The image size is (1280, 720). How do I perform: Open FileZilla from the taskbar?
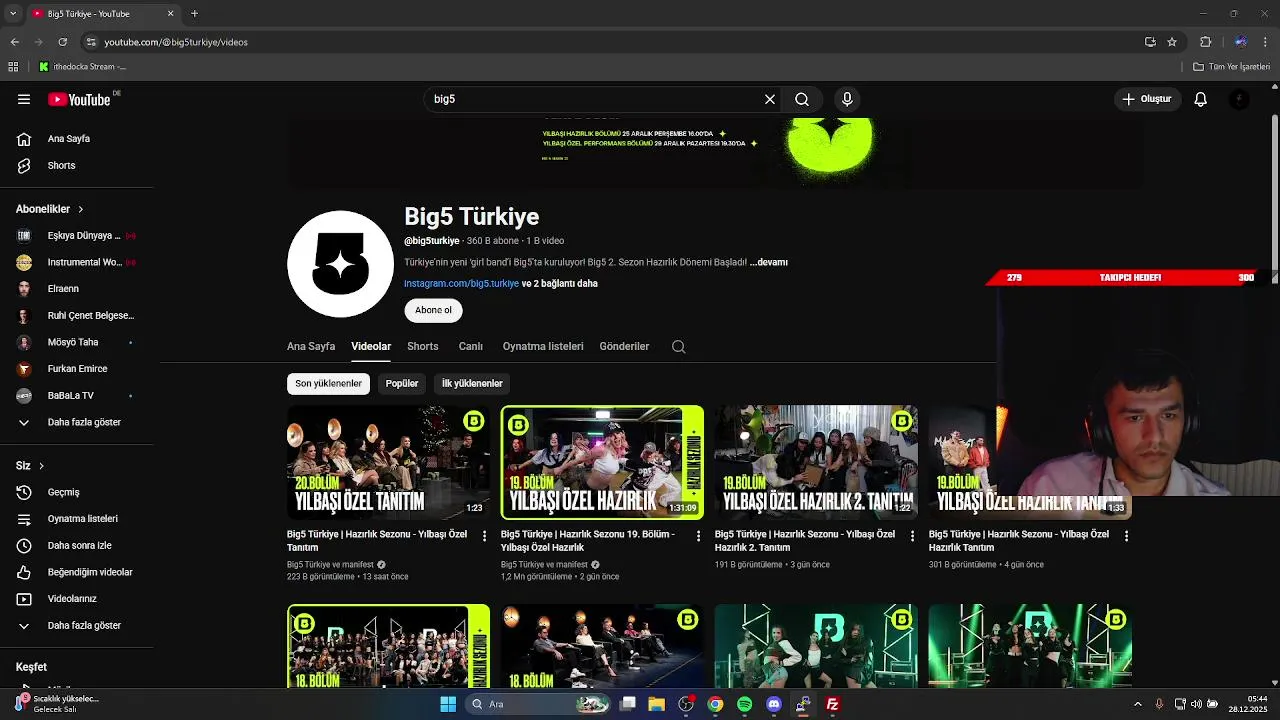point(832,704)
